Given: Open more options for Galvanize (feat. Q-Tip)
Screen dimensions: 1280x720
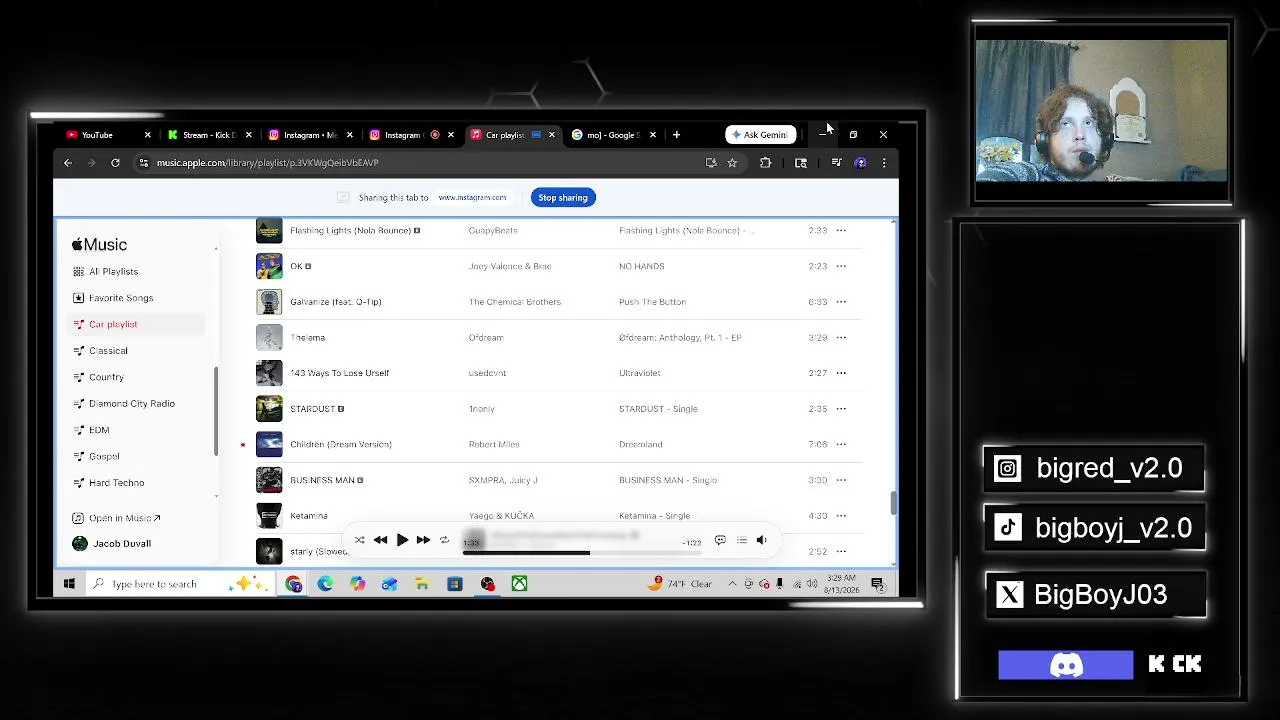Looking at the screenshot, I should coord(841,302).
